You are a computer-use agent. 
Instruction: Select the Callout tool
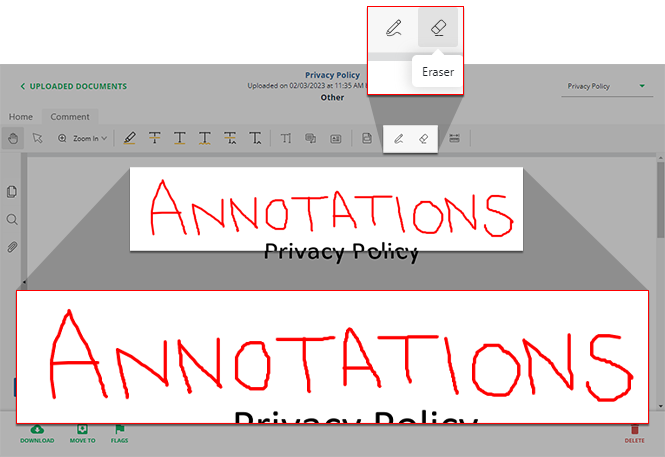(x=311, y=138)
